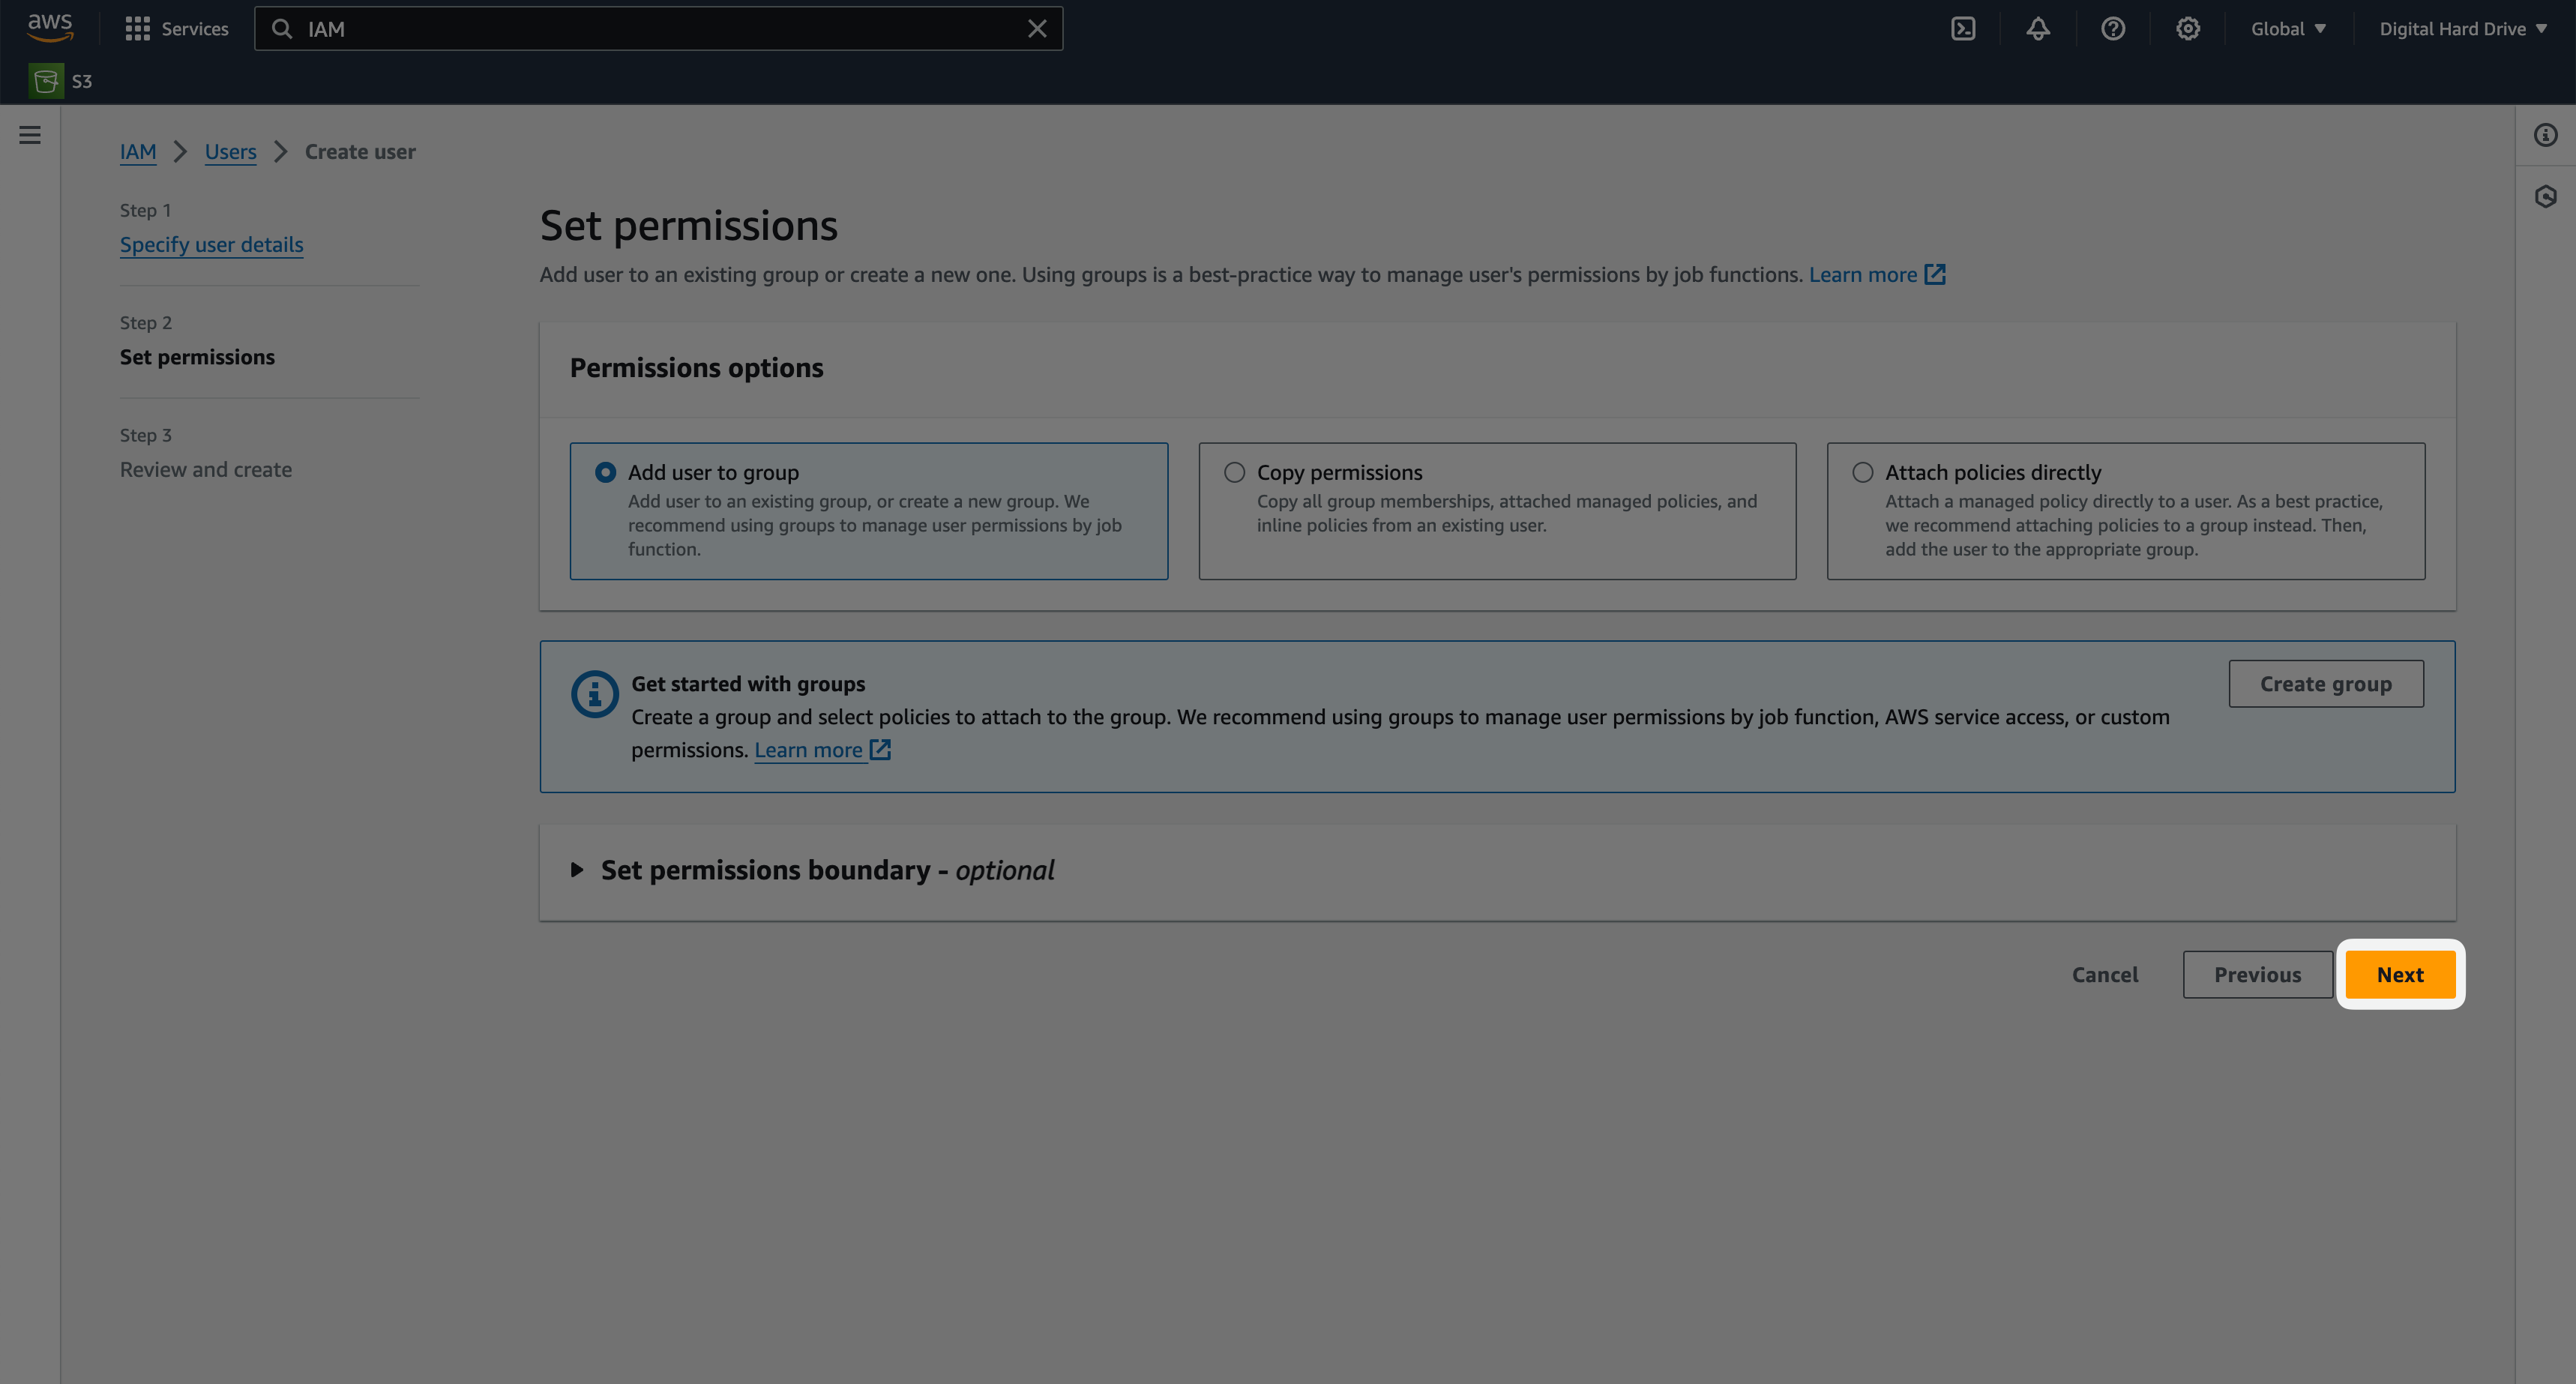Open the Services grid menu
2576x1384 pixels.
pos(177,29)
